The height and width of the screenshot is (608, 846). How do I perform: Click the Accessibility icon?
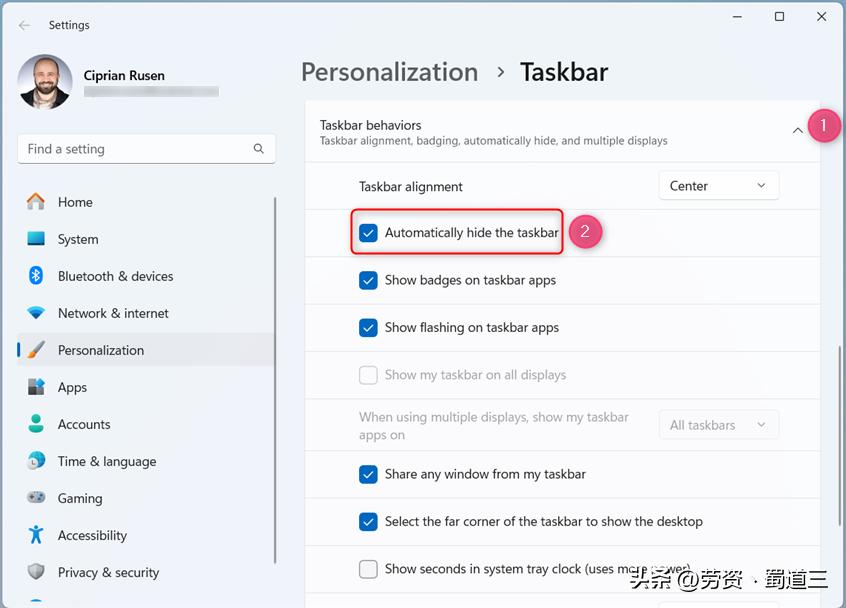tap(36, 535)
